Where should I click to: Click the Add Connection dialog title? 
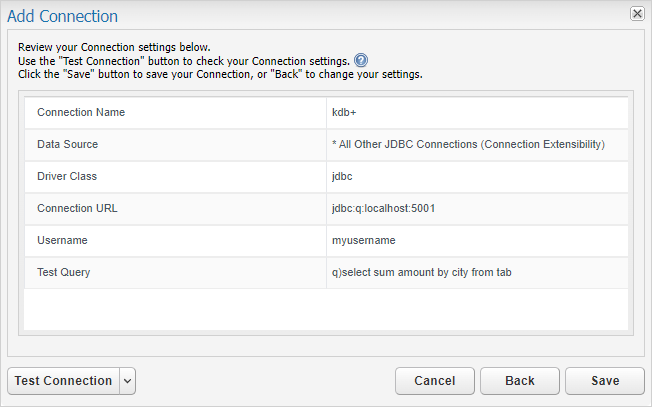click(x=62, y=16)
